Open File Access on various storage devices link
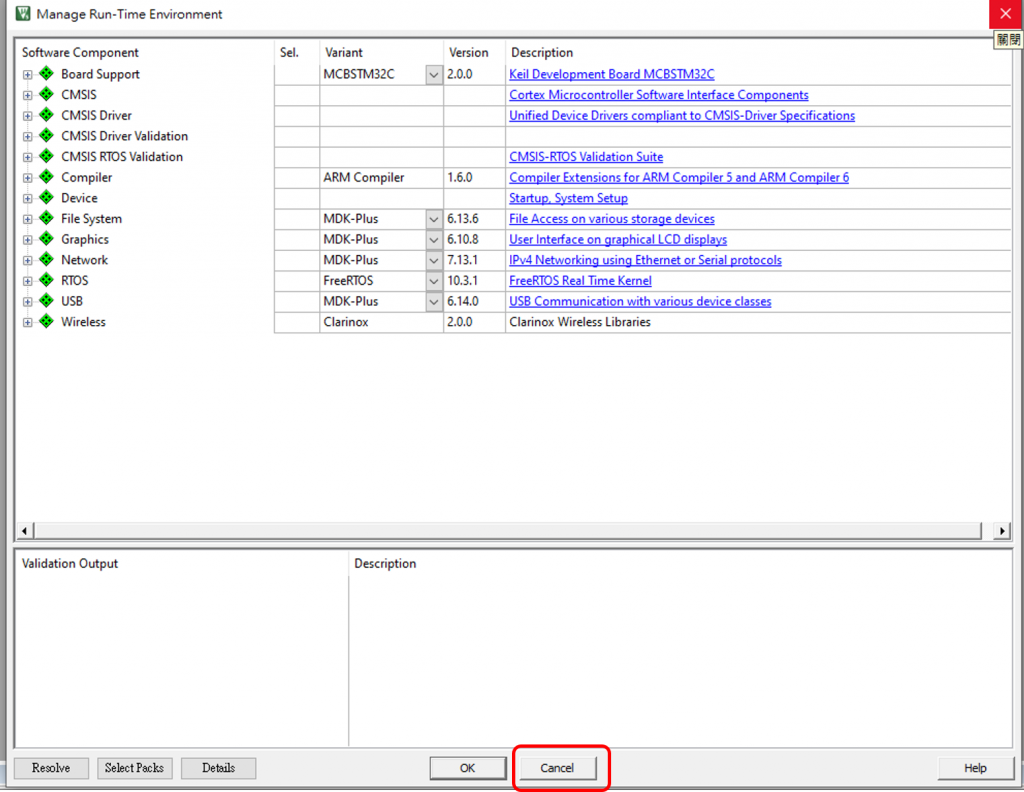The width and height of the screenshot is (1024, 792). coord(611,219)
